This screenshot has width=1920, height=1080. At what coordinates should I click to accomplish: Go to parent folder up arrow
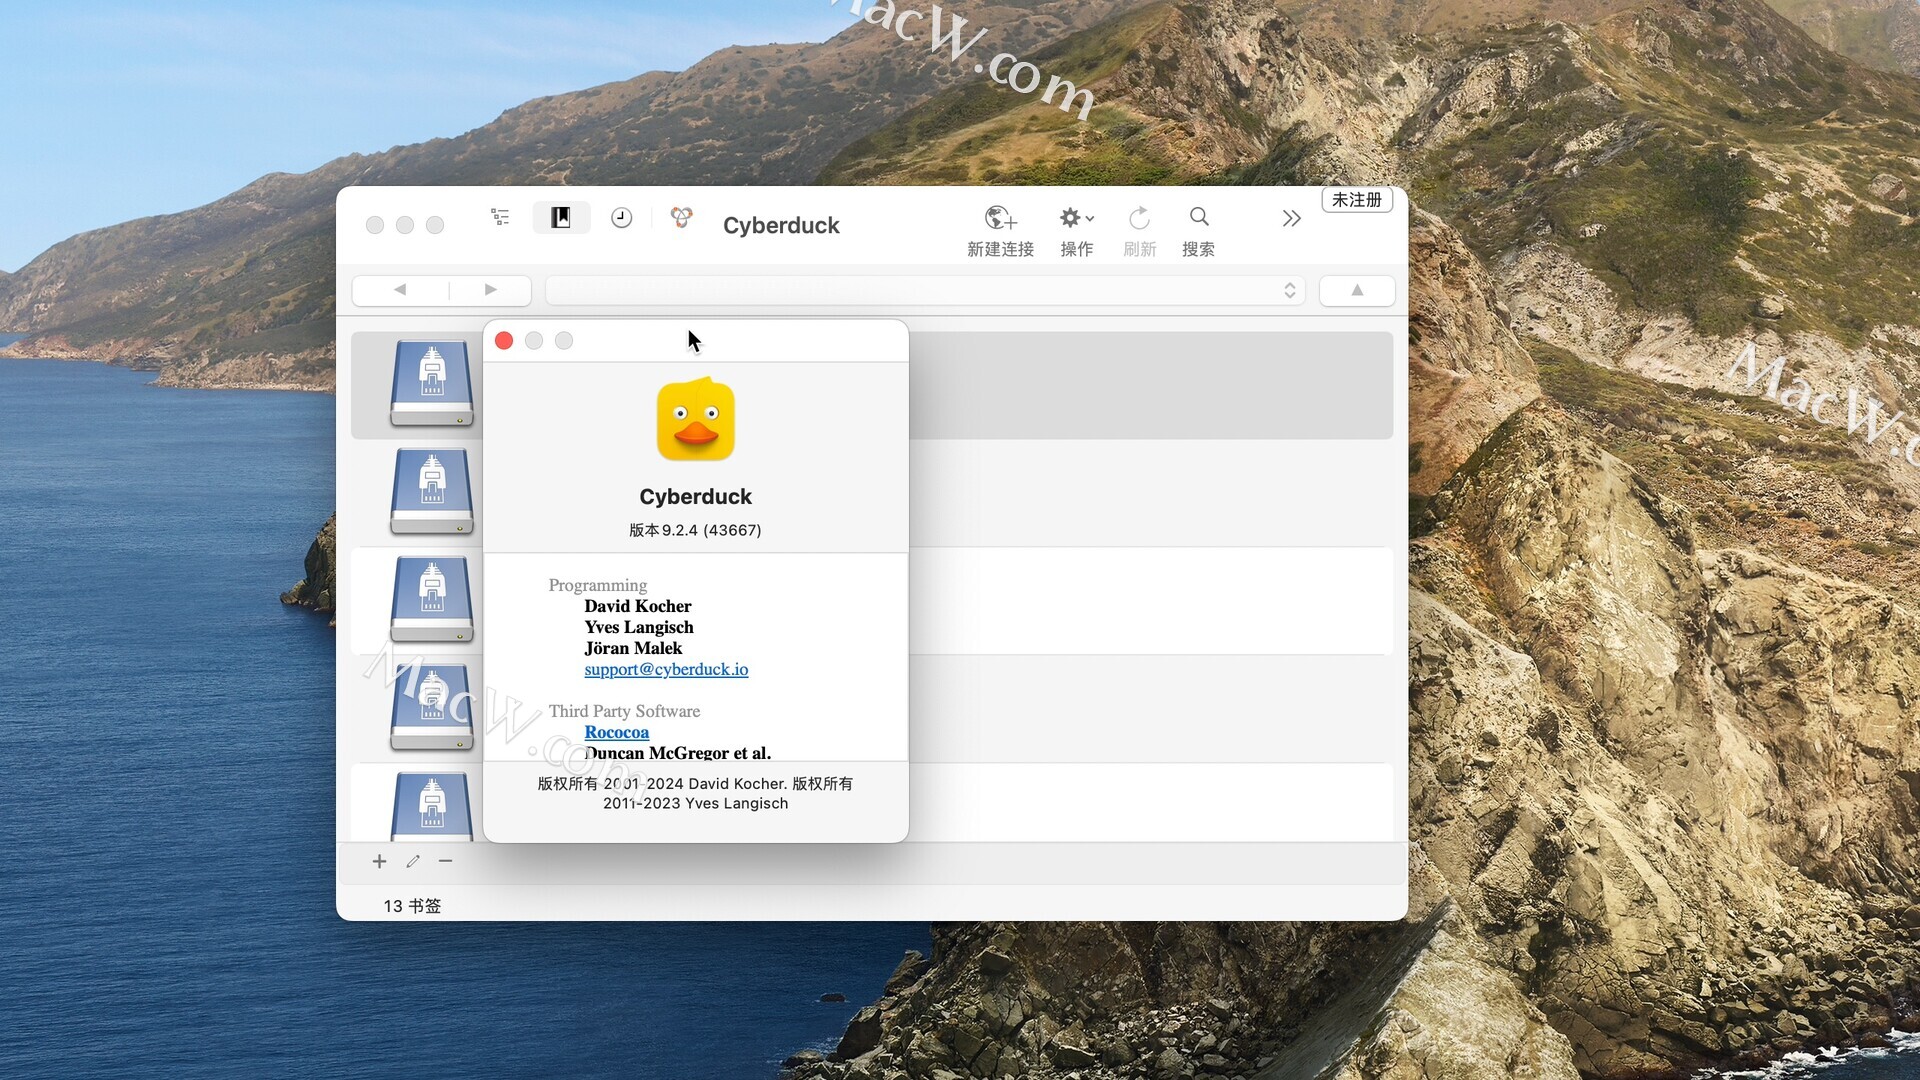pos(1357,290)
